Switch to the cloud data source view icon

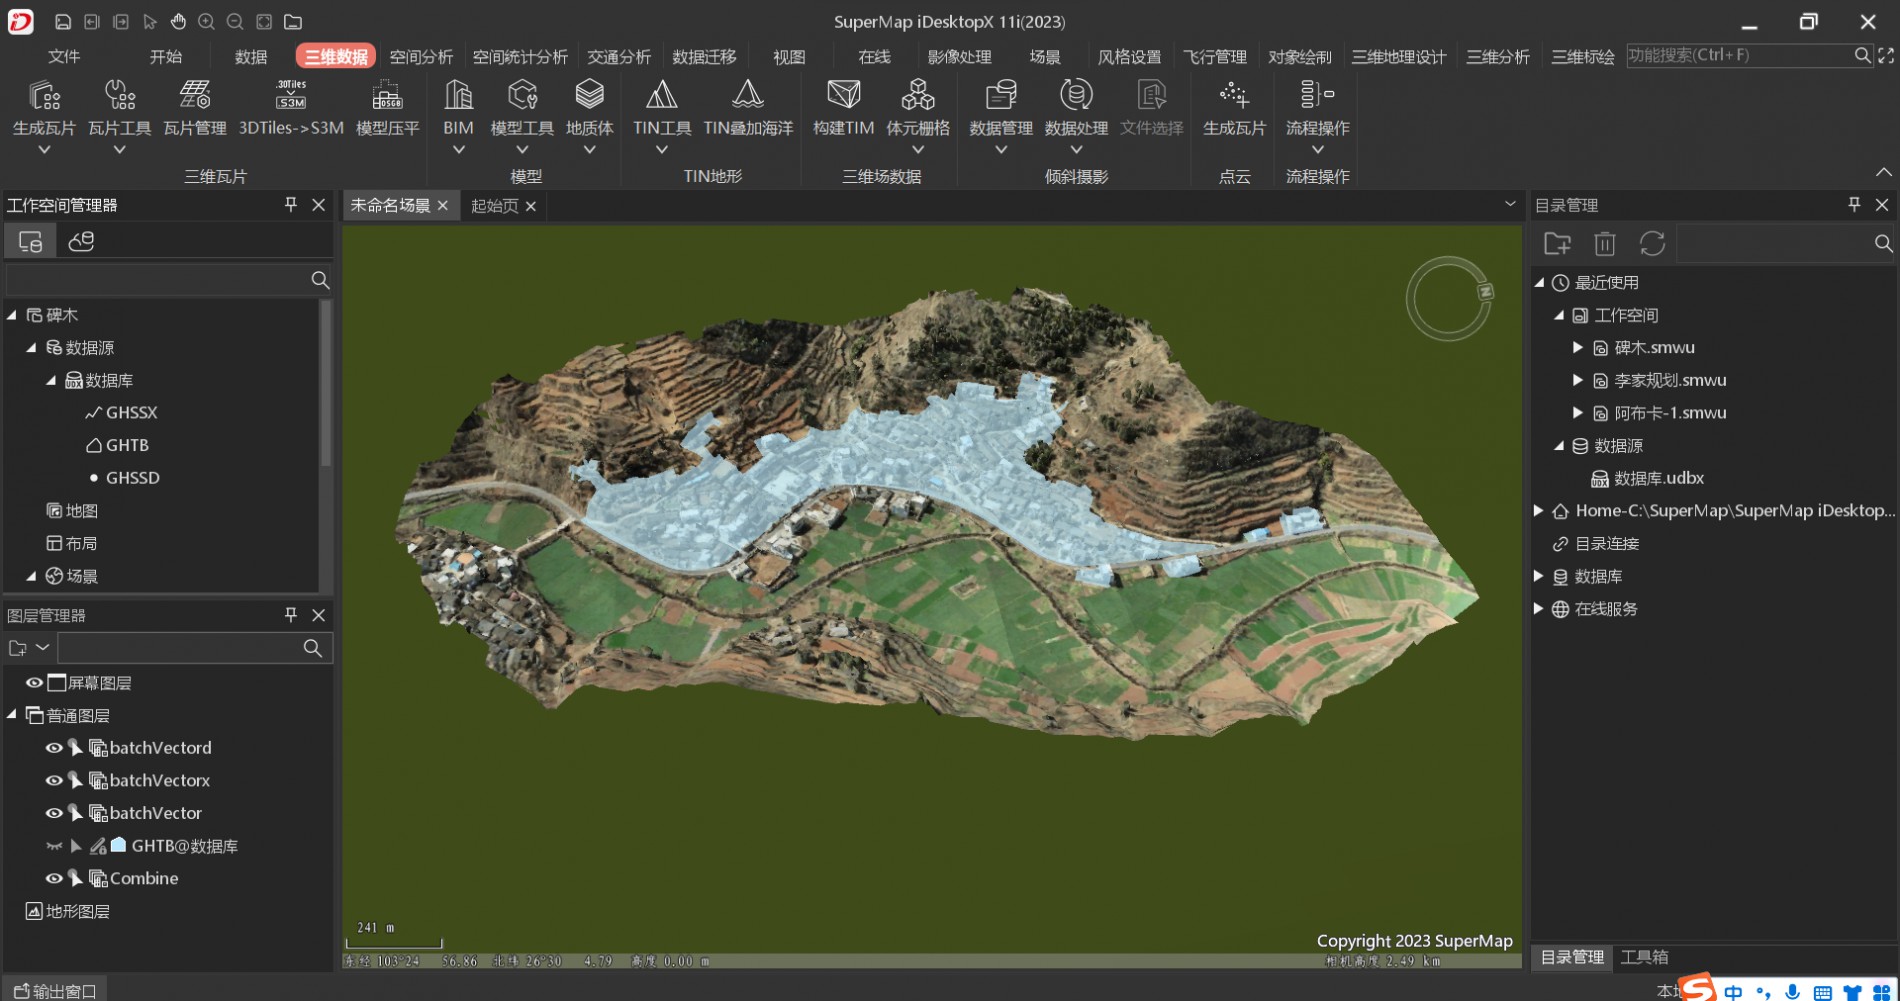pos(81,241)
